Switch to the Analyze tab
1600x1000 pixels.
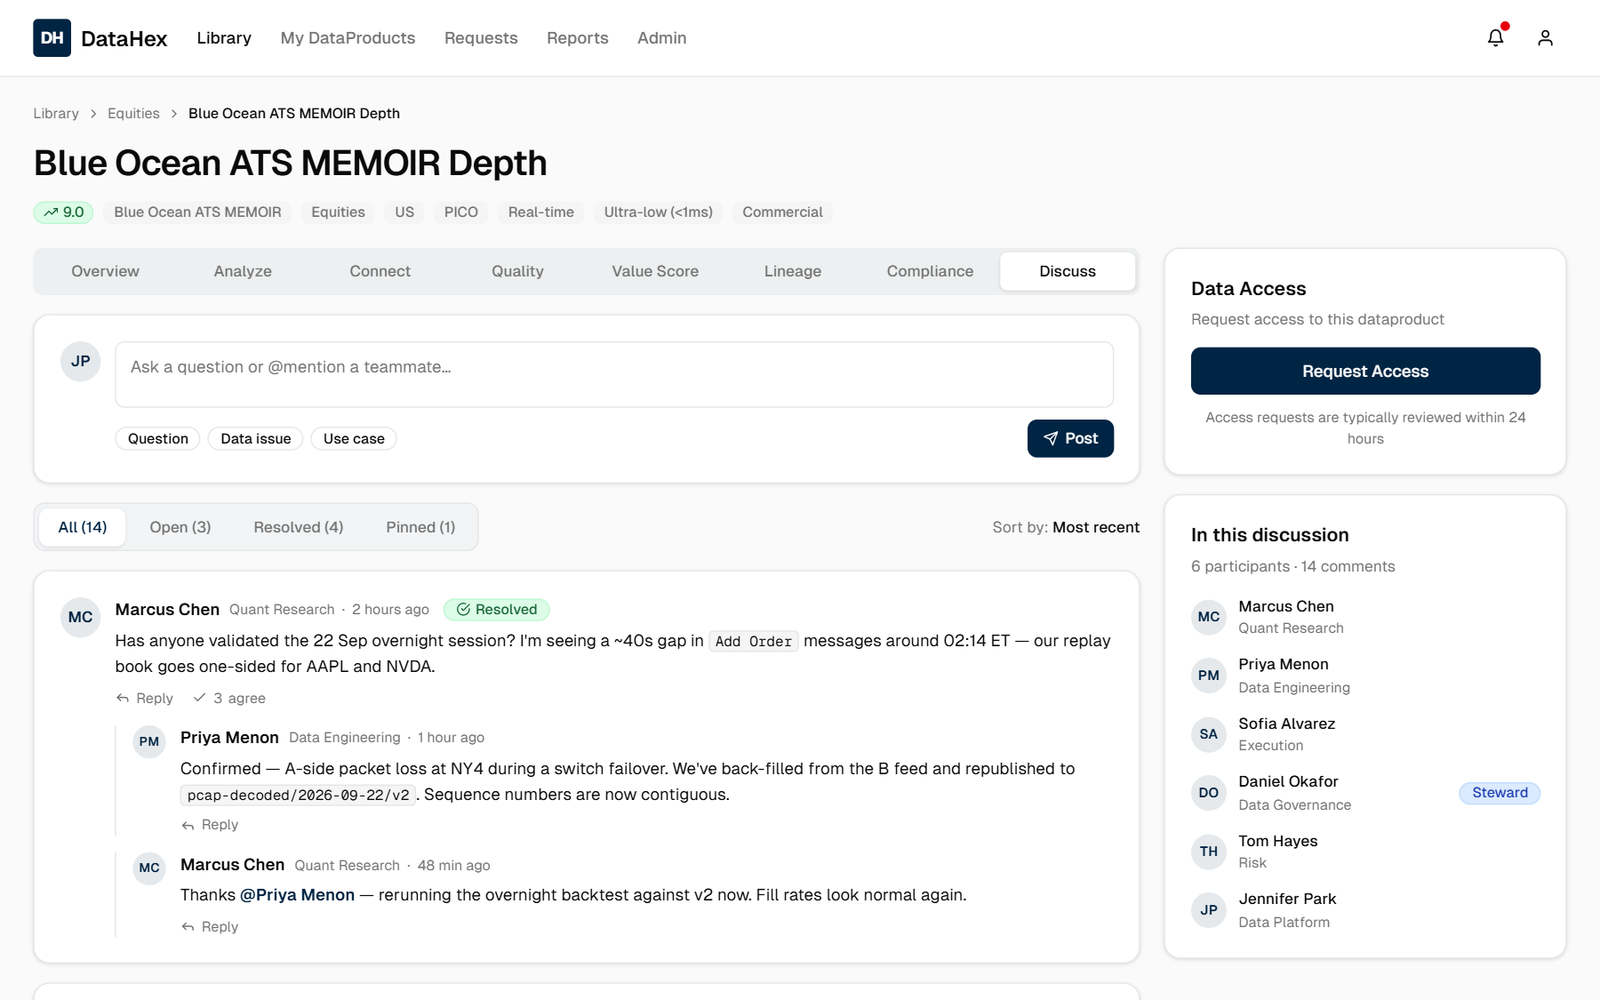243,271
